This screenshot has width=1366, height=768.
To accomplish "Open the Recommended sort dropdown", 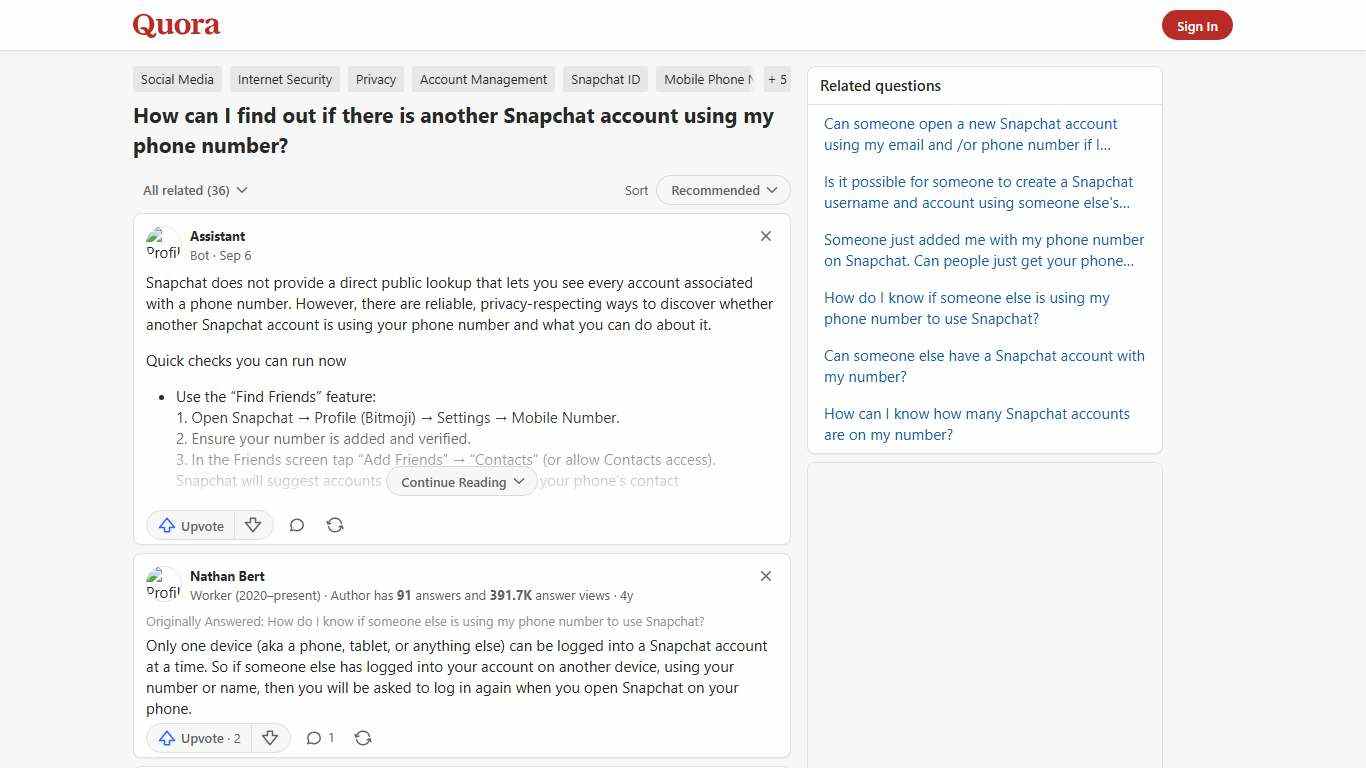I will (722, 190).
